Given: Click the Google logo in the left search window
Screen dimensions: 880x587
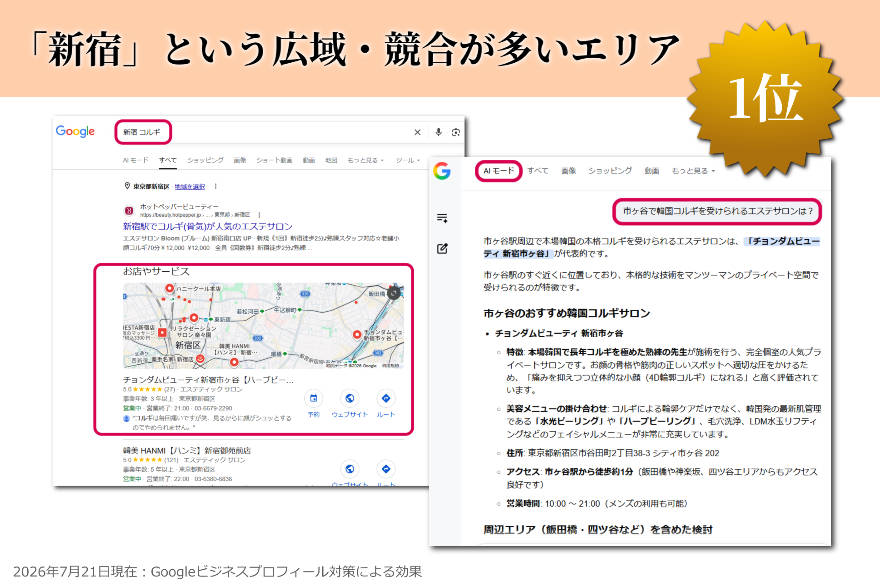Looking at the screenshot, I should [75, 131].
